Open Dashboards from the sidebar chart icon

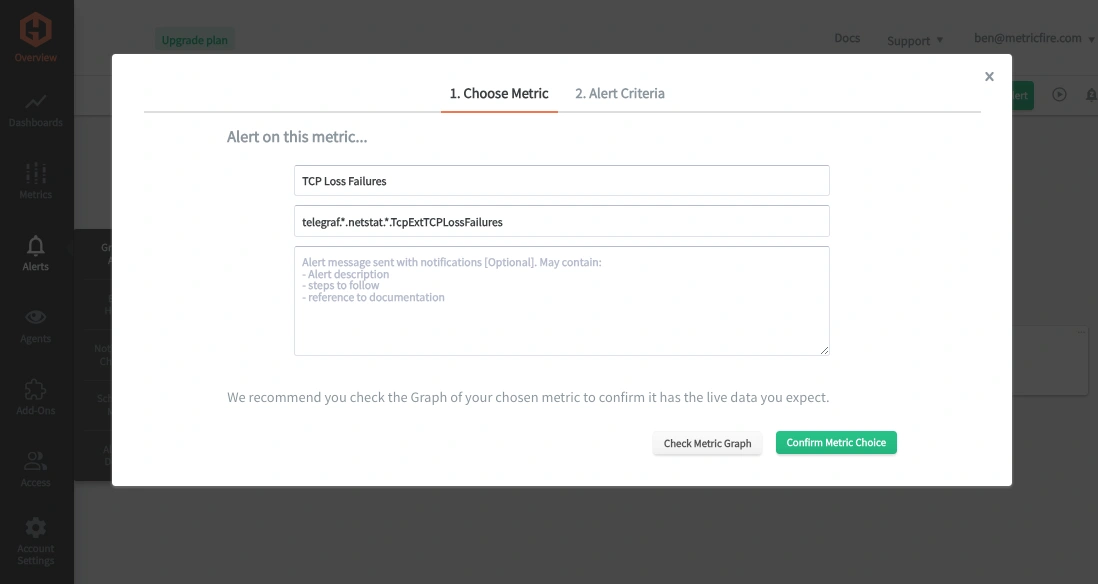click(36, 102)
